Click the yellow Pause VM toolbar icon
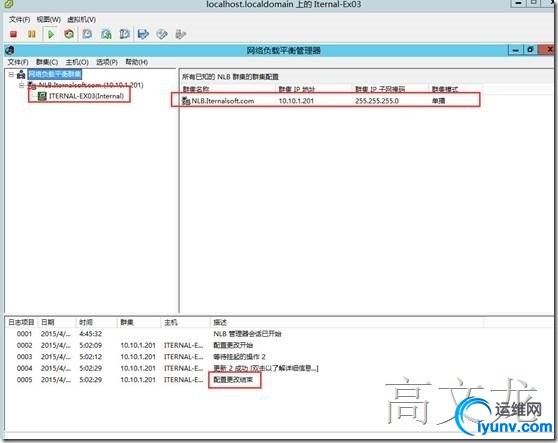 [x=32, y=34]
